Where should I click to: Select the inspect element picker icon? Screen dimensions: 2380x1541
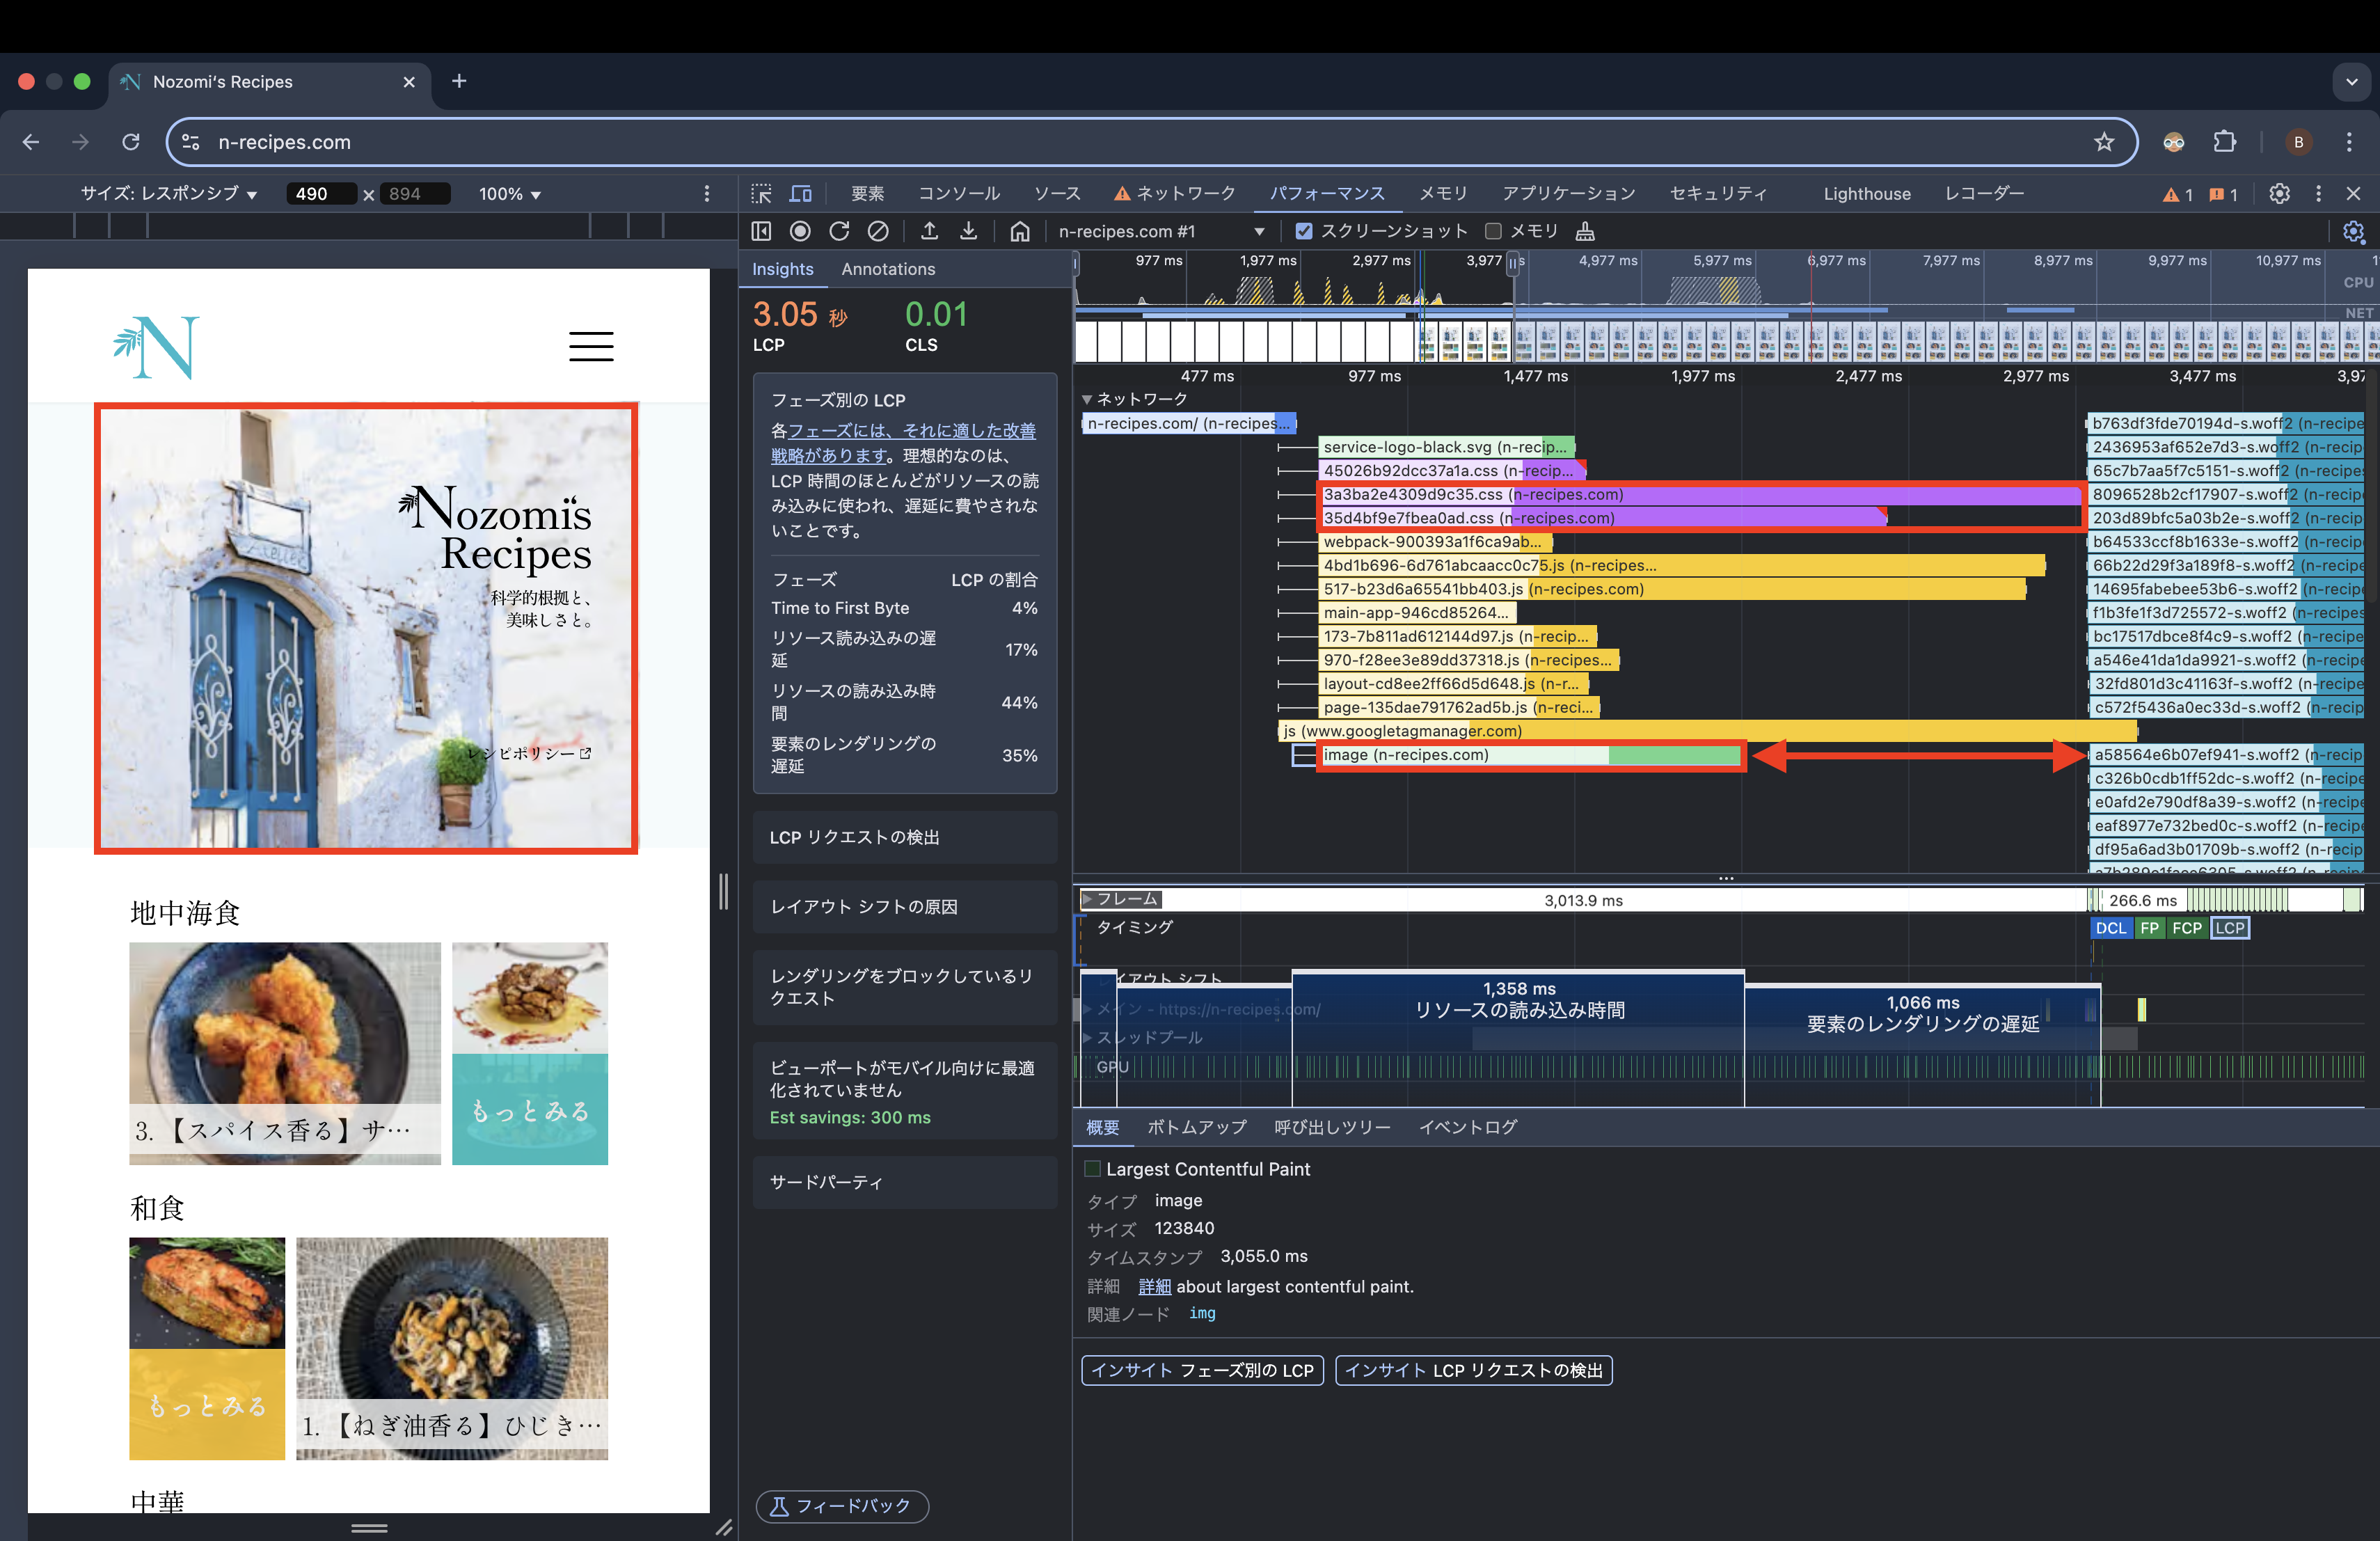click(762, 194)
